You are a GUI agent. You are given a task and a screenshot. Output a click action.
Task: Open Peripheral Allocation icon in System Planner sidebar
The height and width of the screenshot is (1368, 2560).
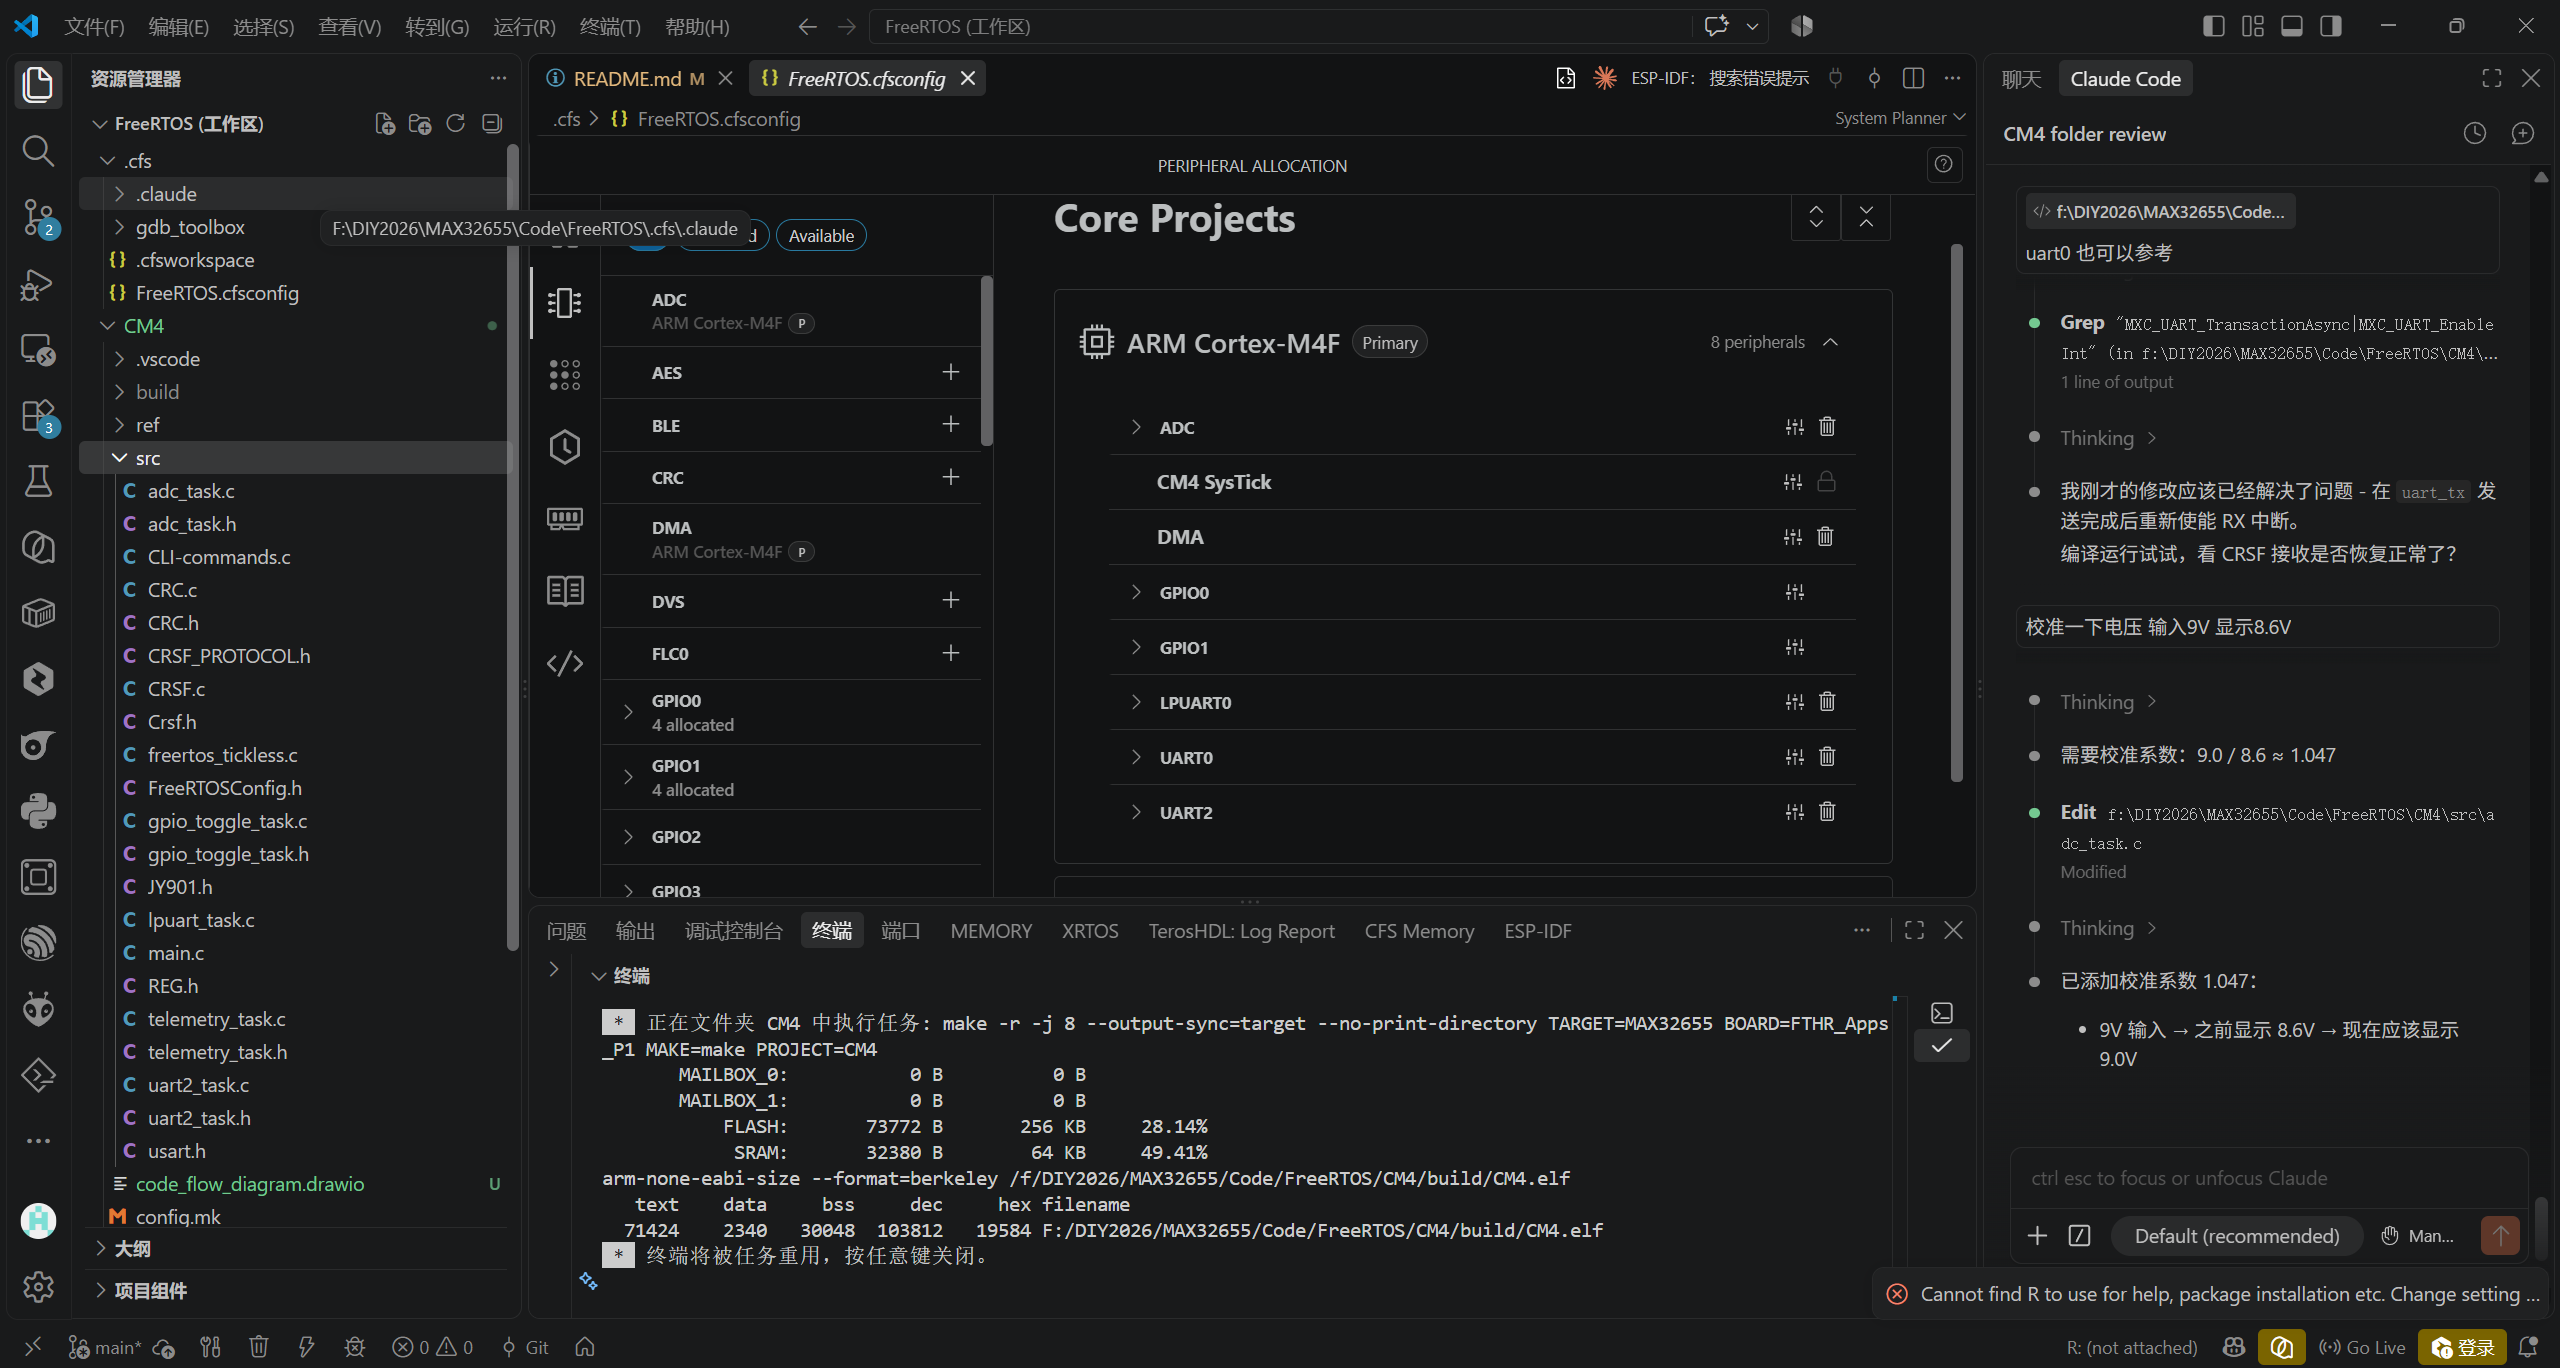tap(565, 303)
